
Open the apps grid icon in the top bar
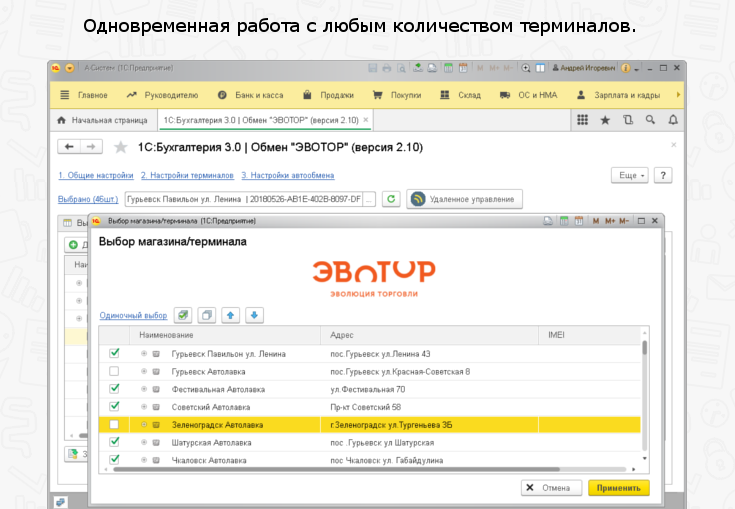pos(582,120)
